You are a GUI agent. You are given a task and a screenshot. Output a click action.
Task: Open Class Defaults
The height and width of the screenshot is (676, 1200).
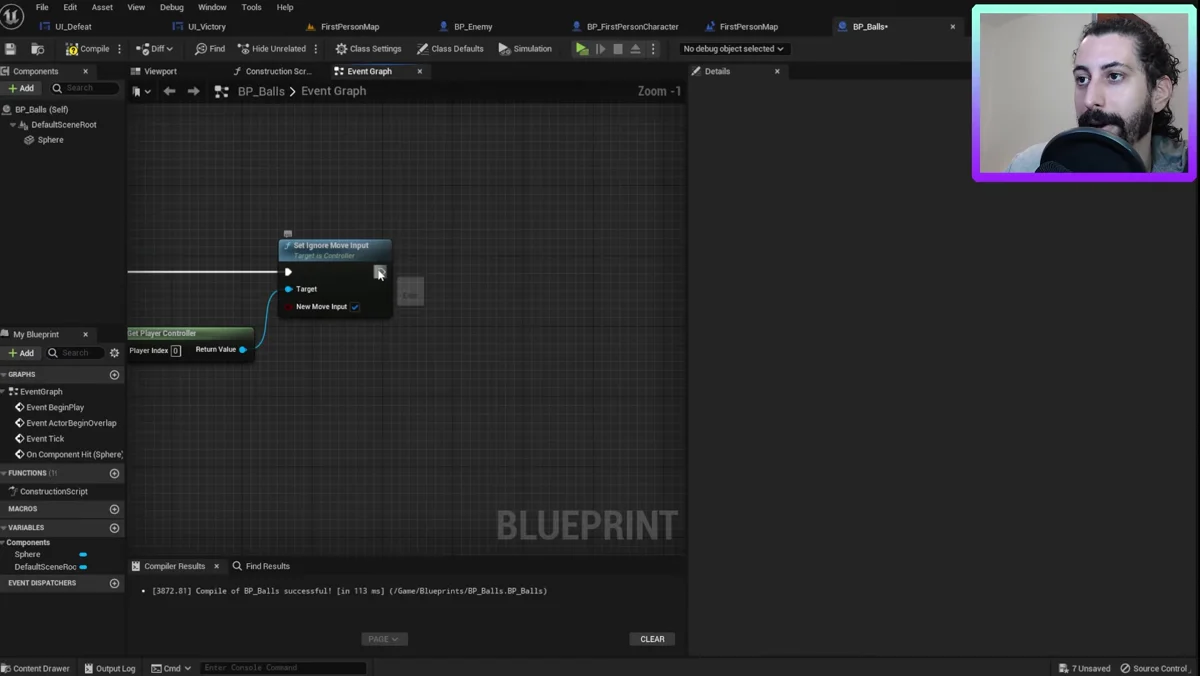click(x=450, y=49)
